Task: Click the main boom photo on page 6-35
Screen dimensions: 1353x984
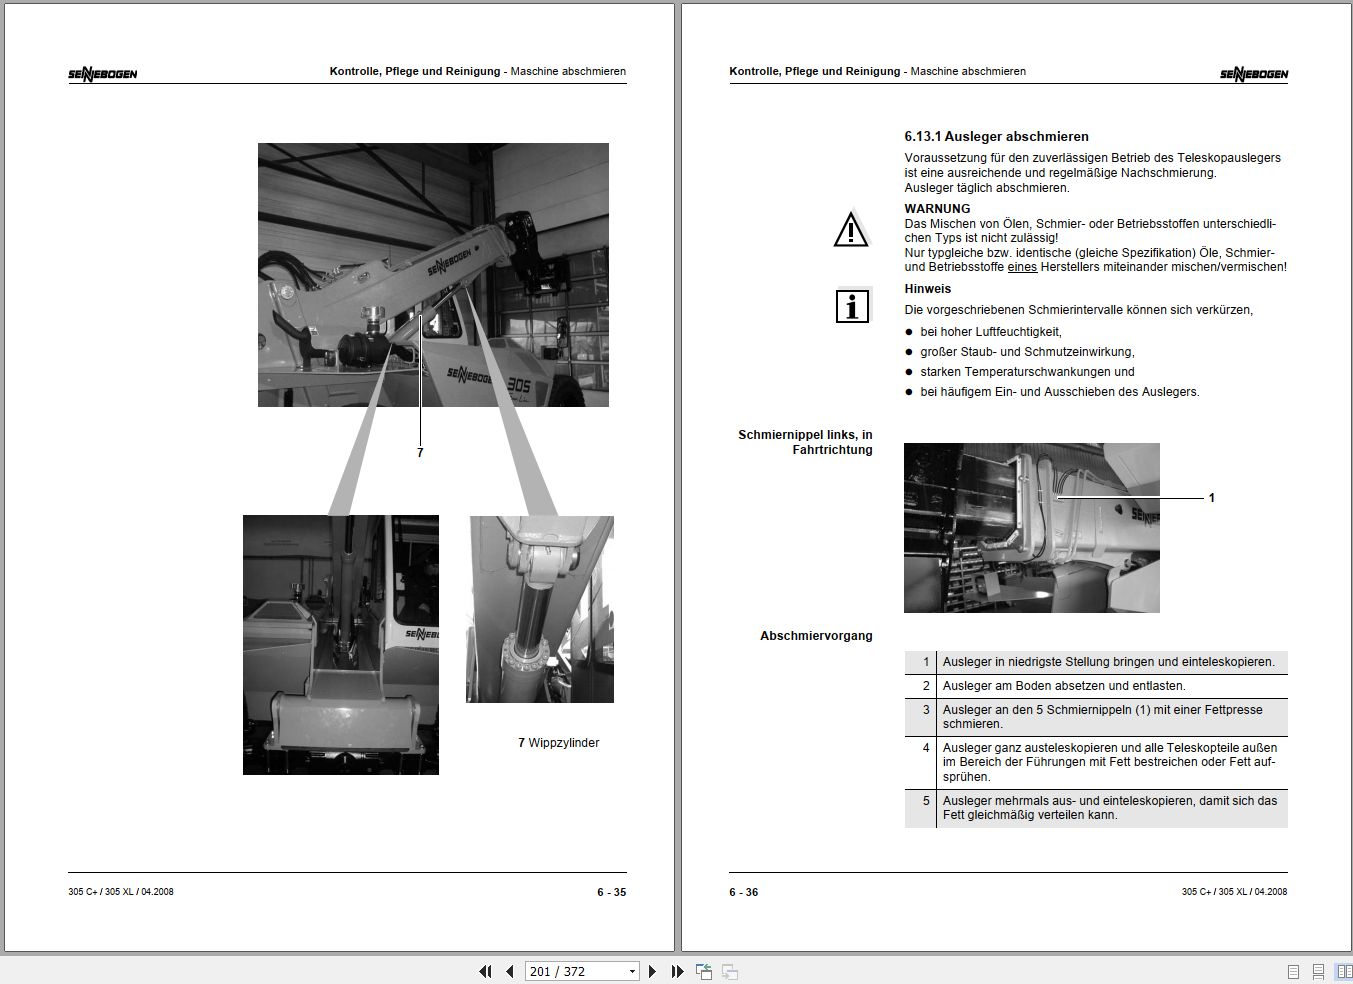Action: tap(433, 275)
